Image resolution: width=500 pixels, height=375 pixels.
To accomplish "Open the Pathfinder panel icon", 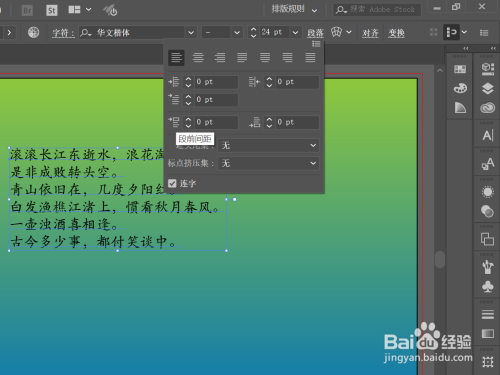I will pyautogui.click(x=488, y=239).
